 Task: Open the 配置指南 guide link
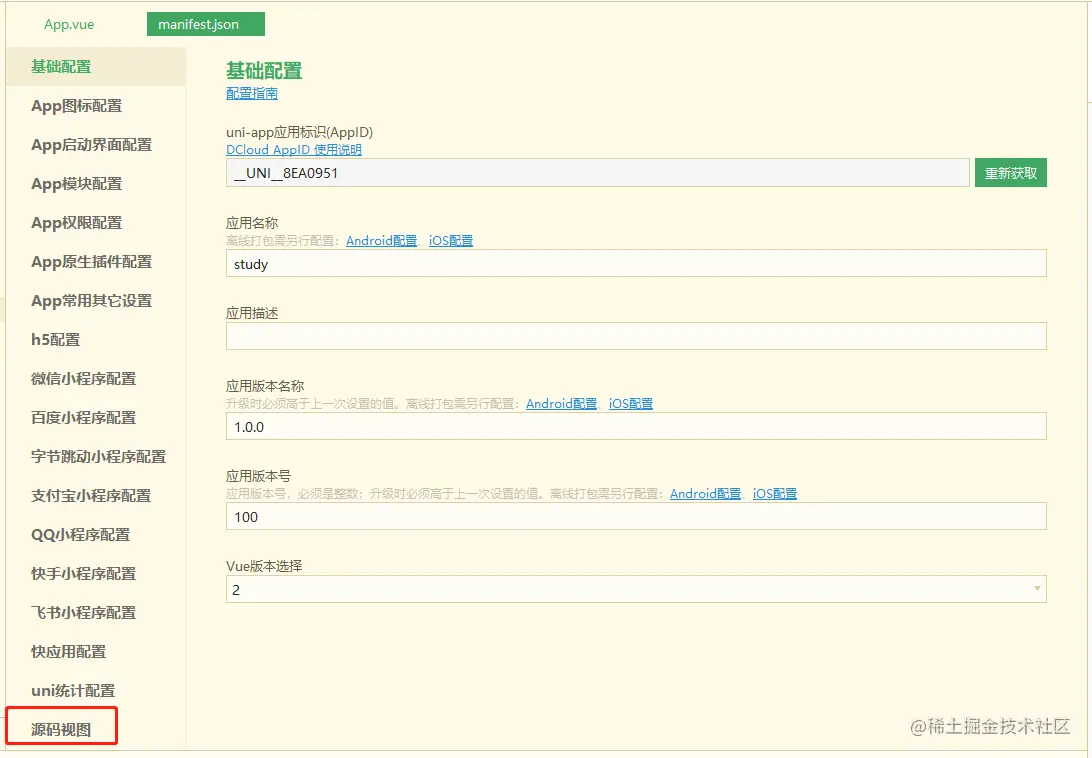[249, 93]
